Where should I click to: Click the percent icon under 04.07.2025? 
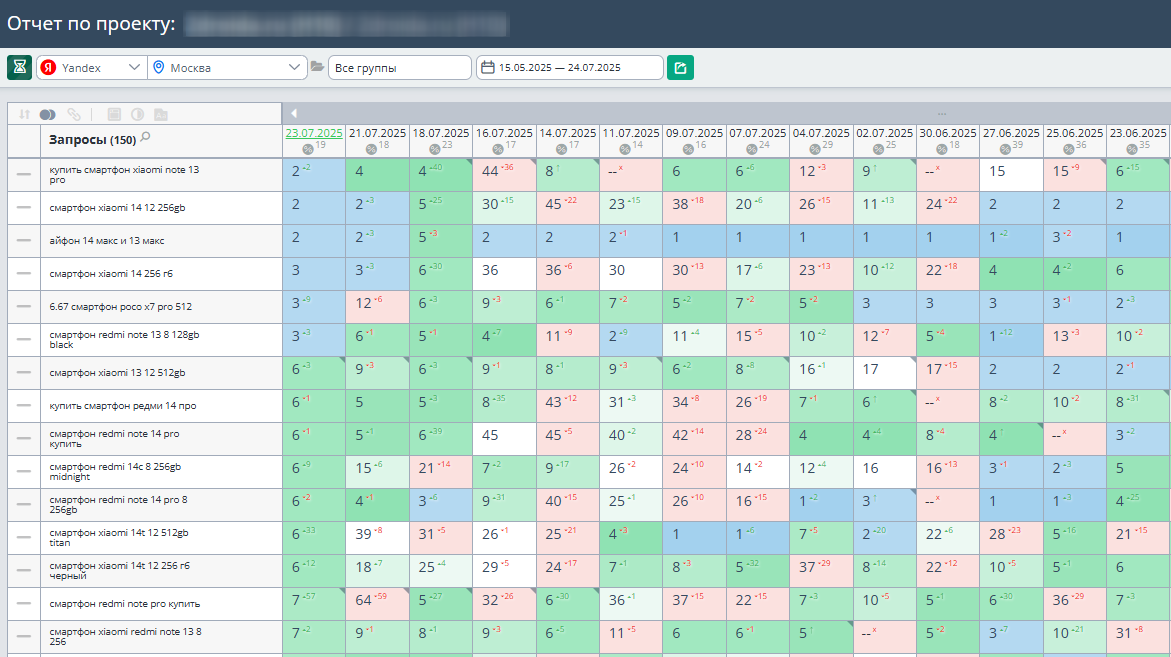point(814,149)
